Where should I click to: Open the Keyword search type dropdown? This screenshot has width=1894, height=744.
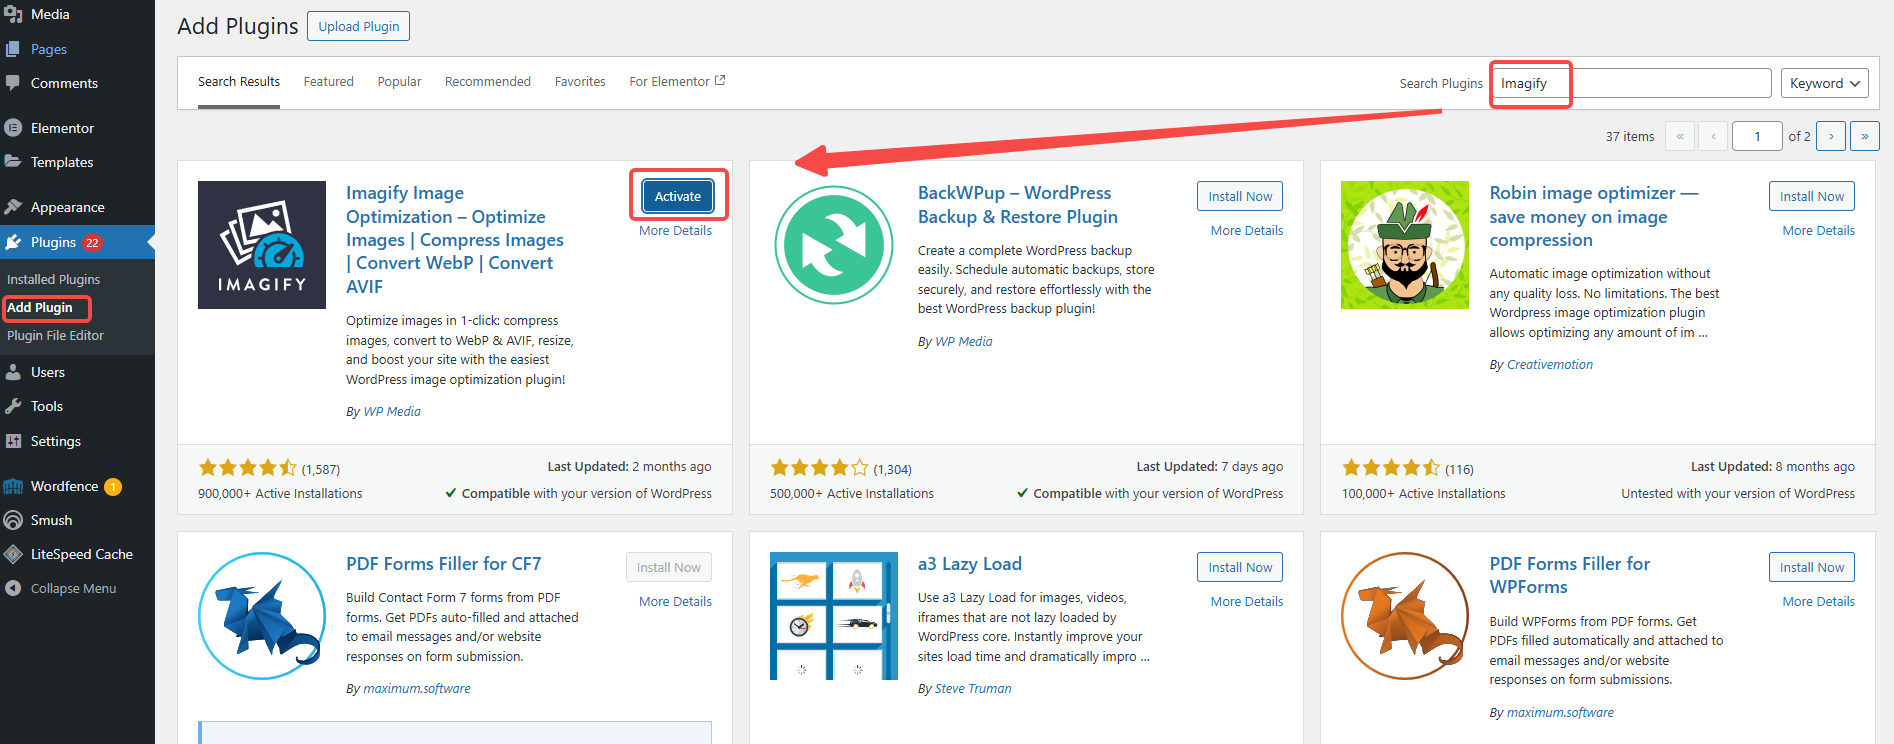point(1824,83)
